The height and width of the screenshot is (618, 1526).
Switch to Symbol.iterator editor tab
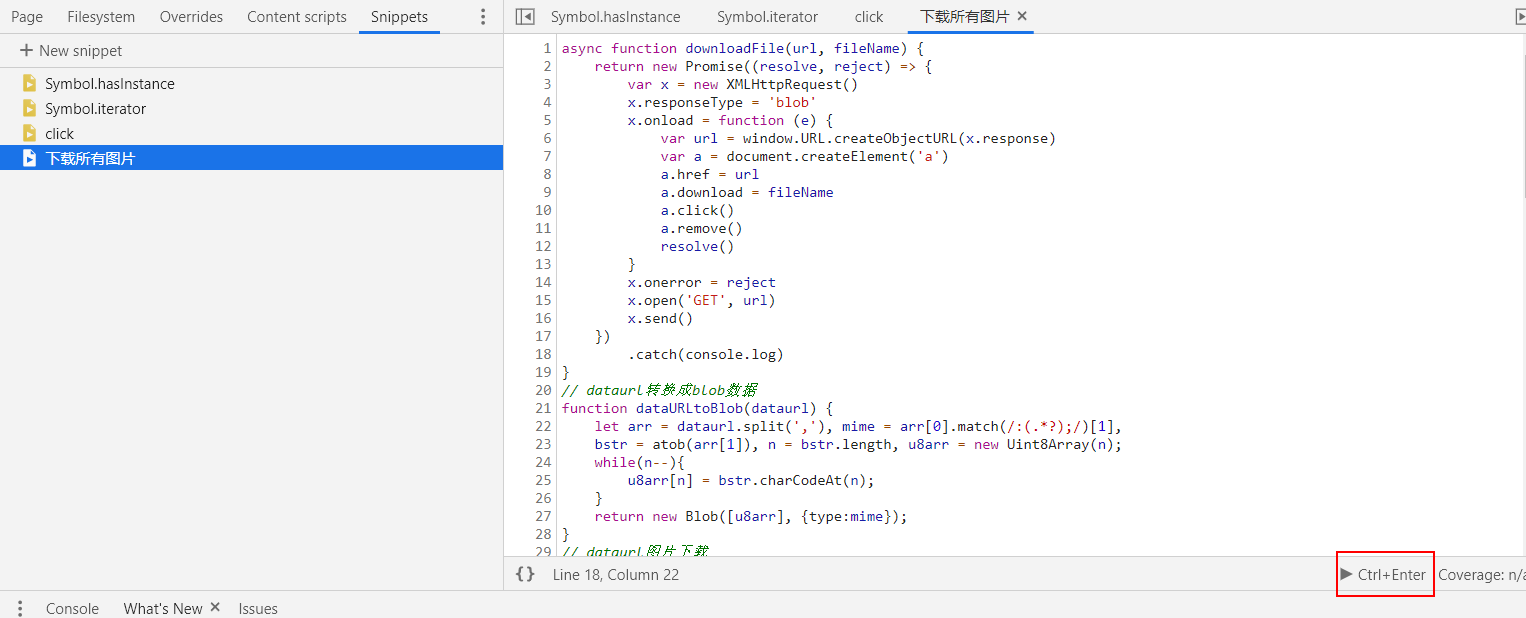pos(767,17)
